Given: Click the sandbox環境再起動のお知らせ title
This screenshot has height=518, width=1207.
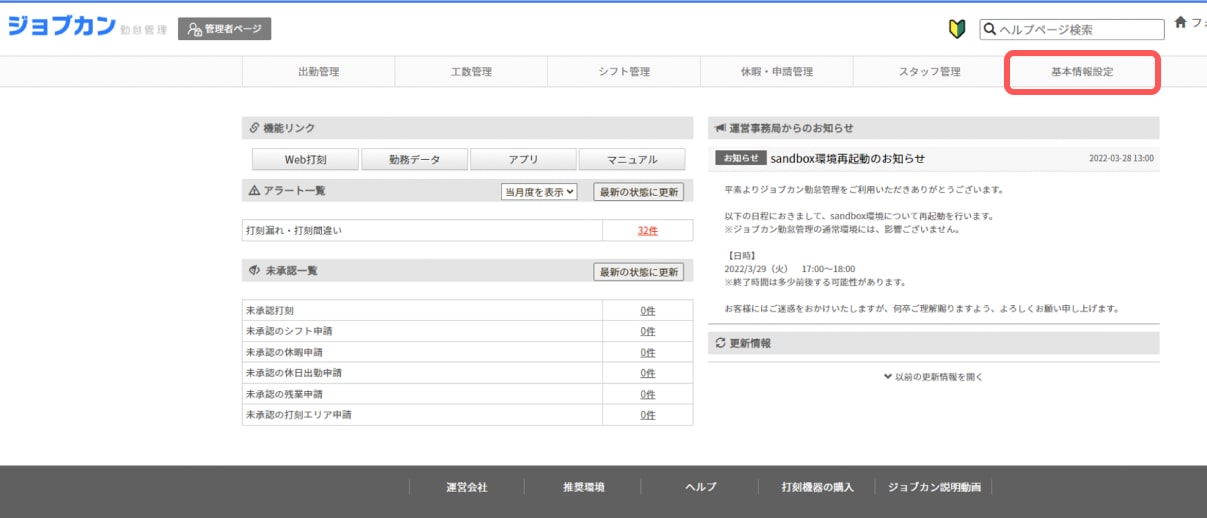Looking at the screenshot, I should [848, 158].
